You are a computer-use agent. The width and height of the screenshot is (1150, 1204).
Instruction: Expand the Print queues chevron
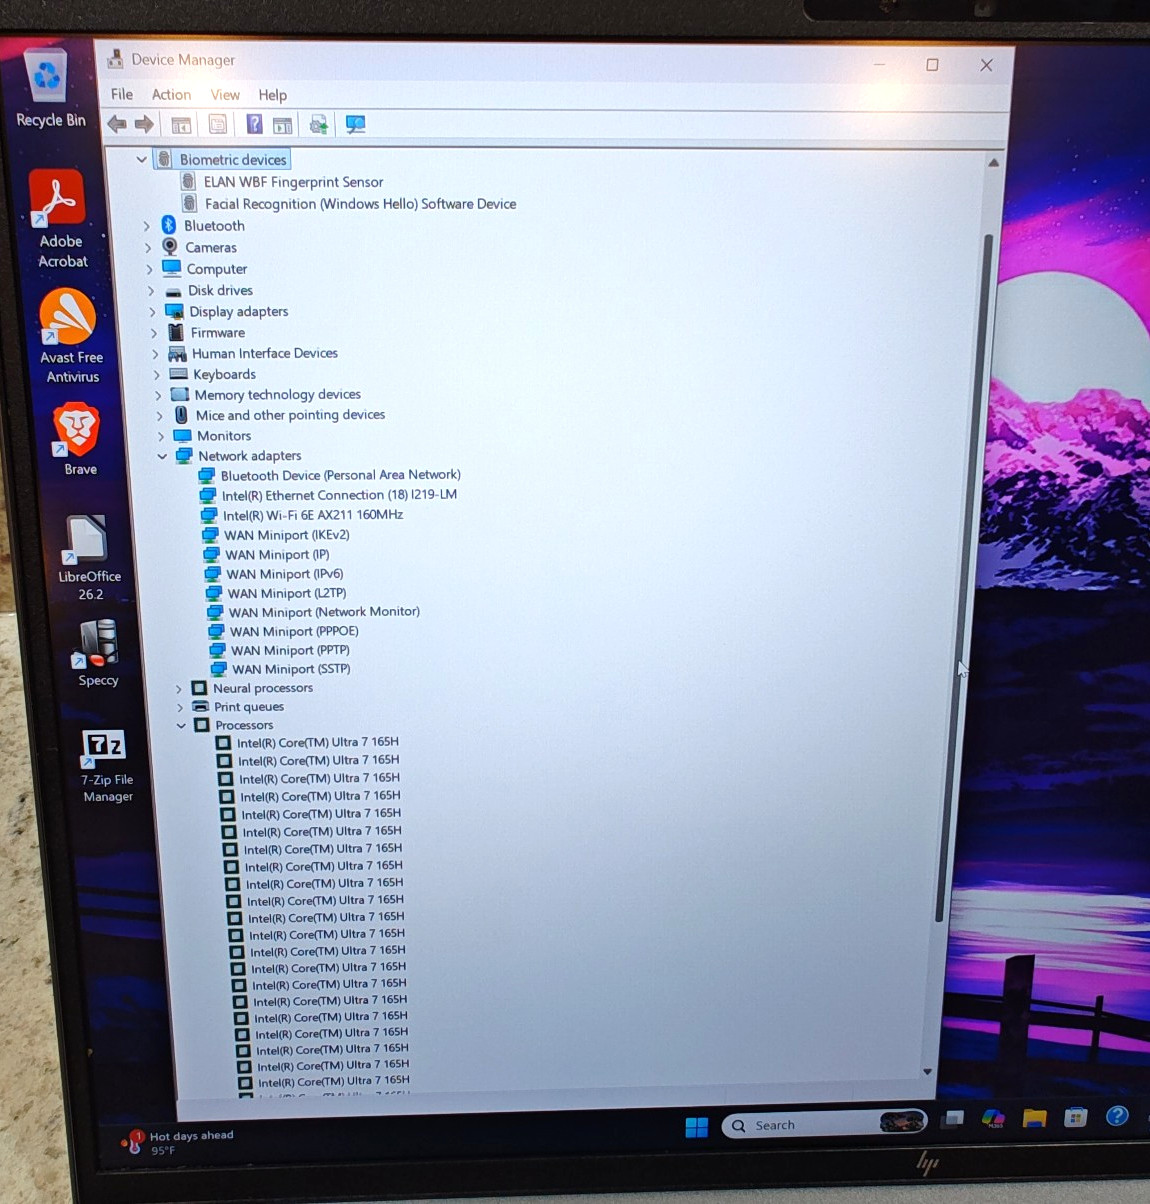click(180, 707)
